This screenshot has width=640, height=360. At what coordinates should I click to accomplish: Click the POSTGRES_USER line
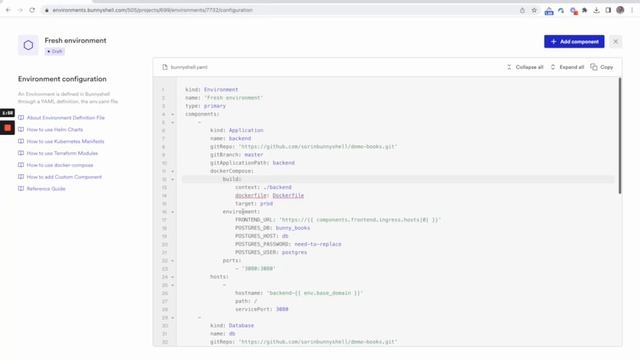point(271,252)
